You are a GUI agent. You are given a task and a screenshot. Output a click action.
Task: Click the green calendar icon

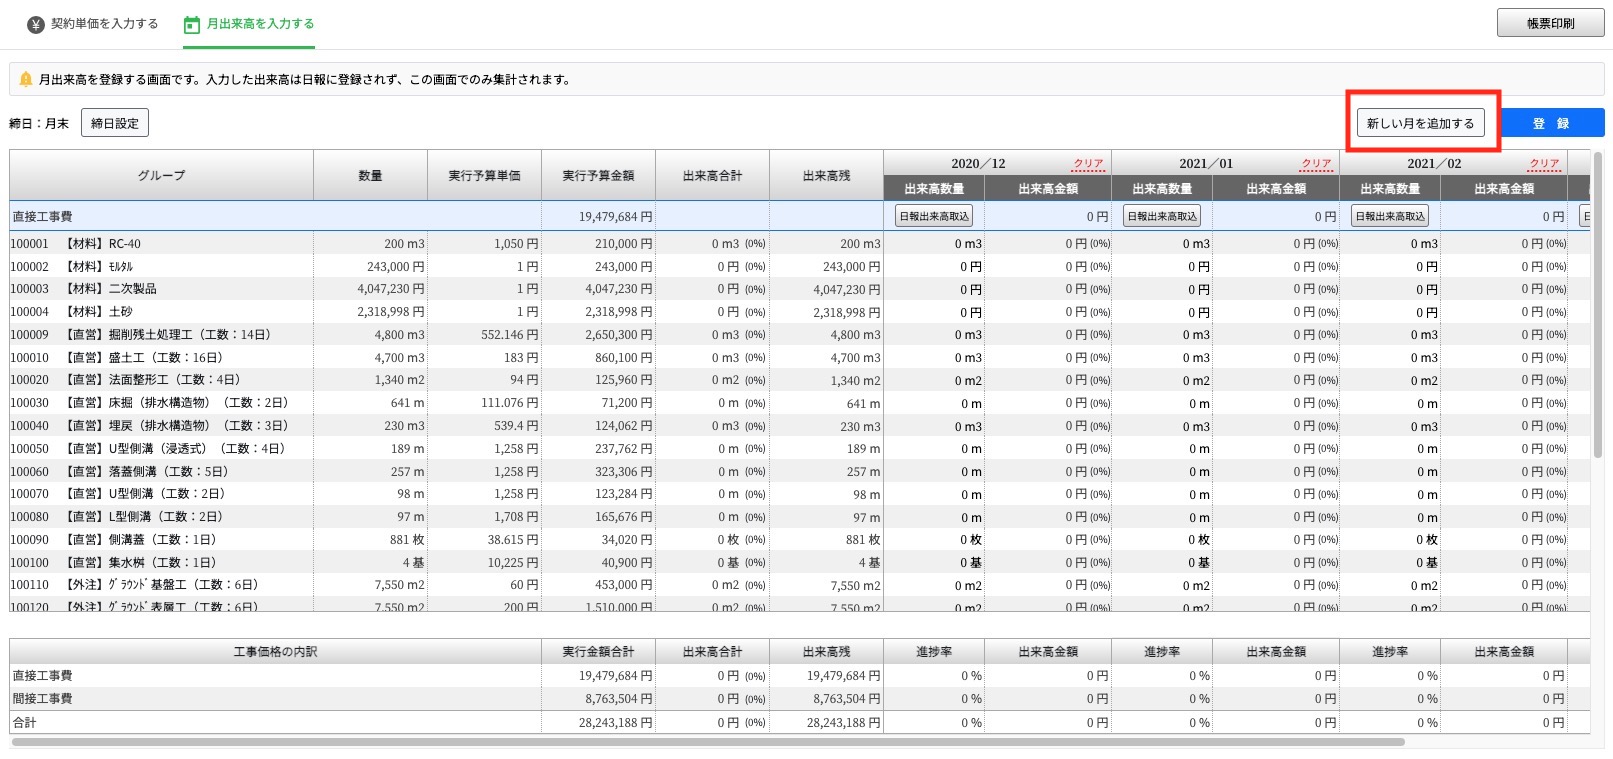(x=192, y=24)
